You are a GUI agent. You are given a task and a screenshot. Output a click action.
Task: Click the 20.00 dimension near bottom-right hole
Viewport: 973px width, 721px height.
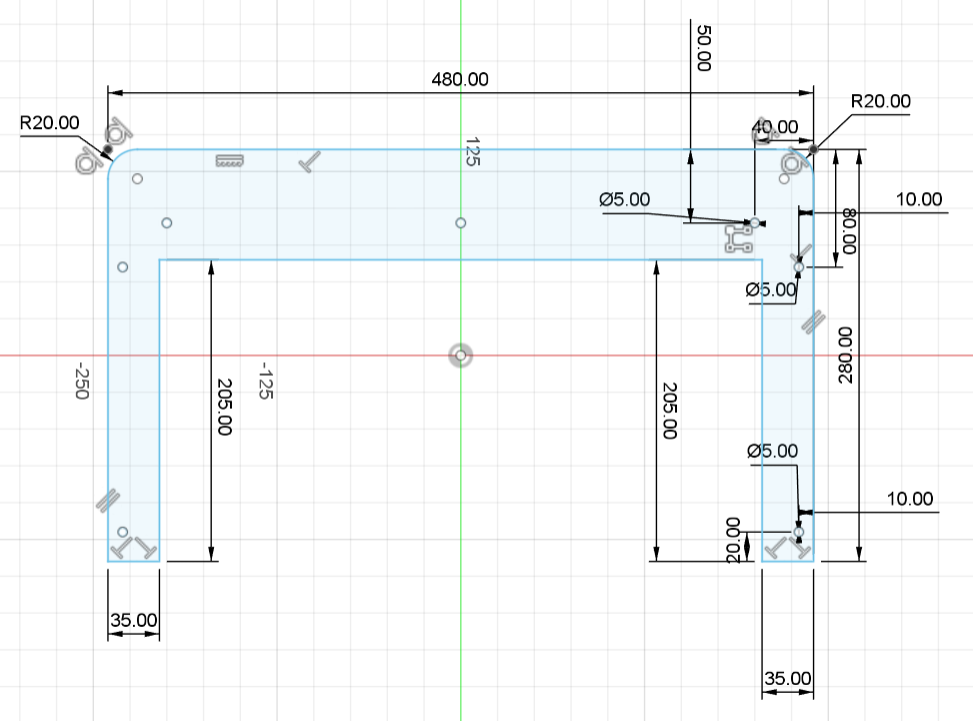[x=733, y=540]
